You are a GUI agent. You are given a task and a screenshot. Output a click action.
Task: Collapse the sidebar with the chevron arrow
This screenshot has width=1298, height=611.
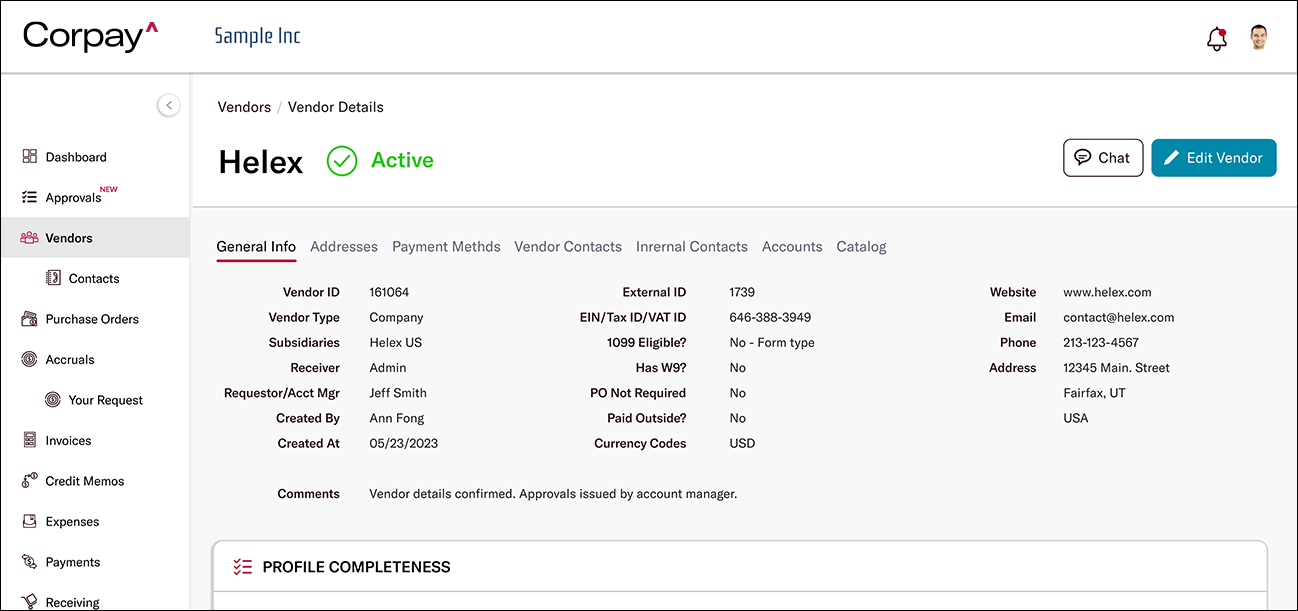[x=168, y=105]
